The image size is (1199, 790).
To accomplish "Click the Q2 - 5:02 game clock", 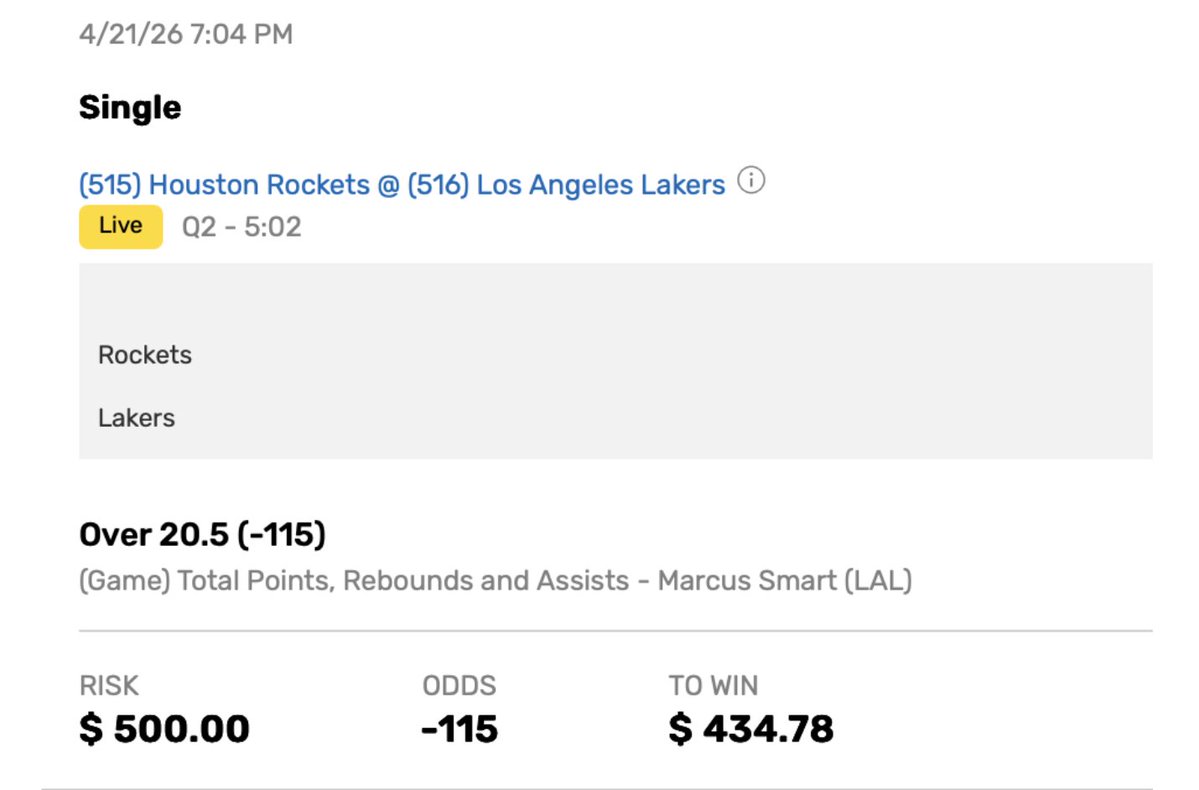I will tap(241, 227).
